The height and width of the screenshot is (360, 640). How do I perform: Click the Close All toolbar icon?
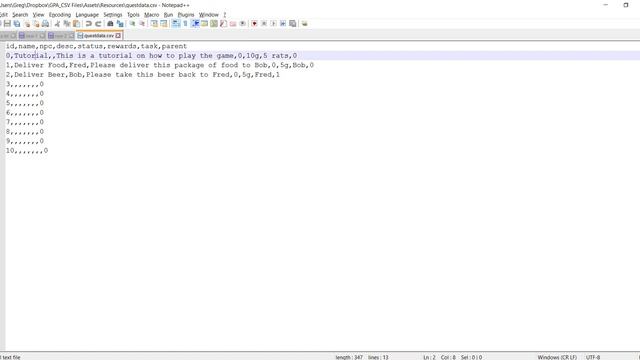point(36,24)
